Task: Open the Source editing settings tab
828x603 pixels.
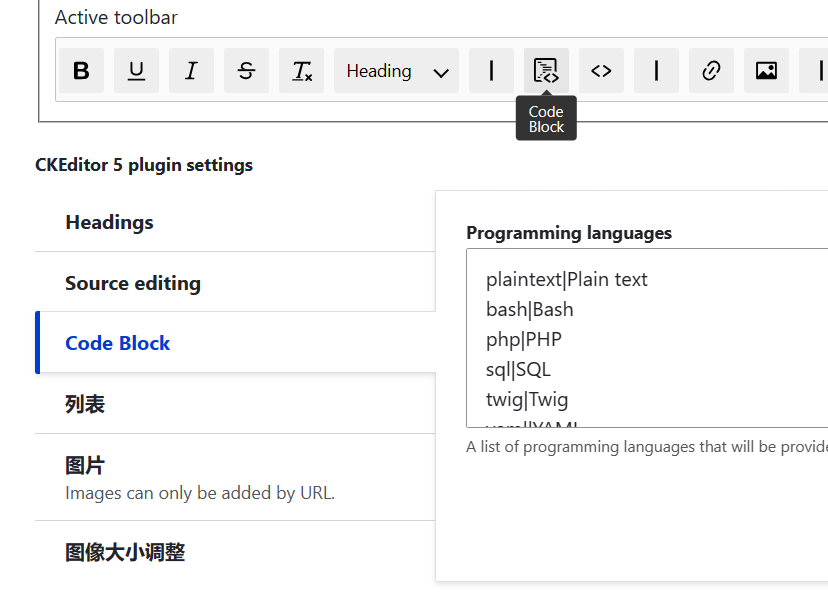Action: coord(235,283)
